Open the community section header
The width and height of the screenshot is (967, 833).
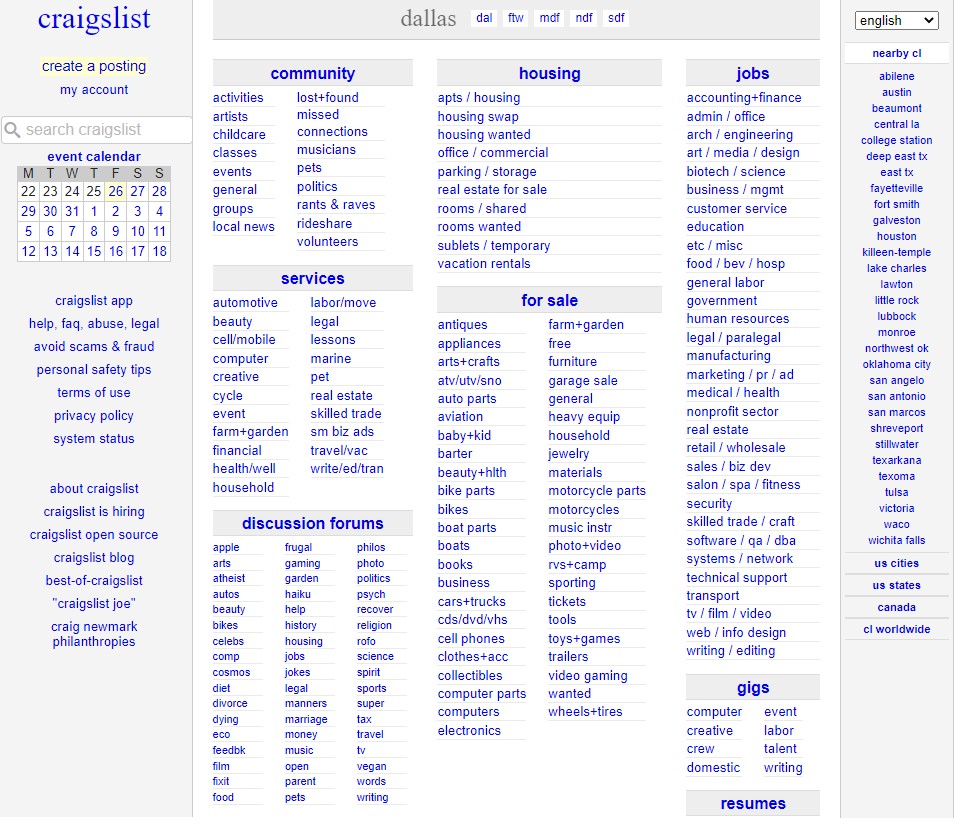coord(313,73)
